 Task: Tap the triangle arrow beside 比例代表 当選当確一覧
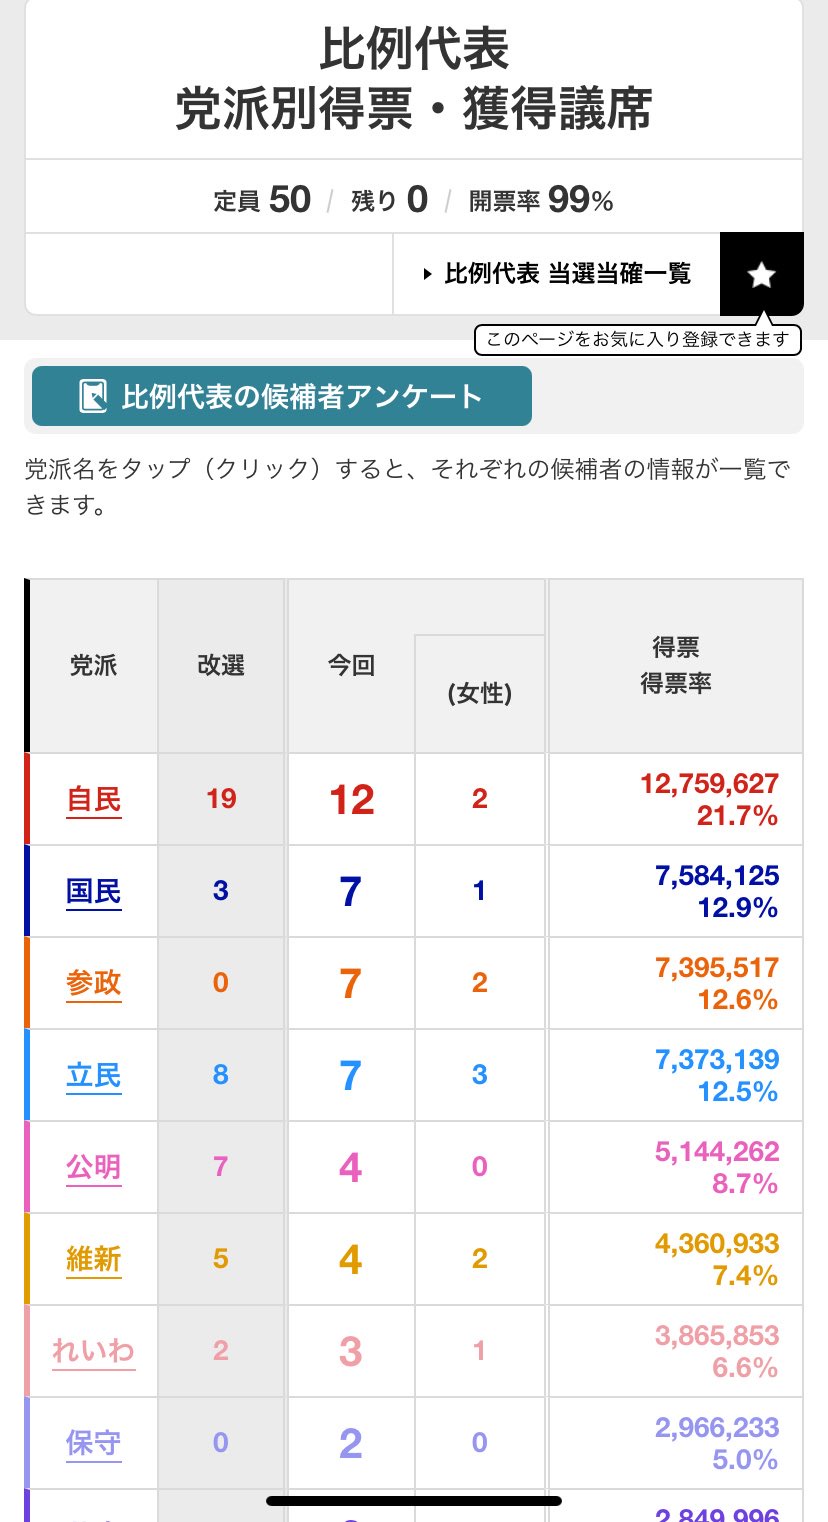[x=428, y=274]
